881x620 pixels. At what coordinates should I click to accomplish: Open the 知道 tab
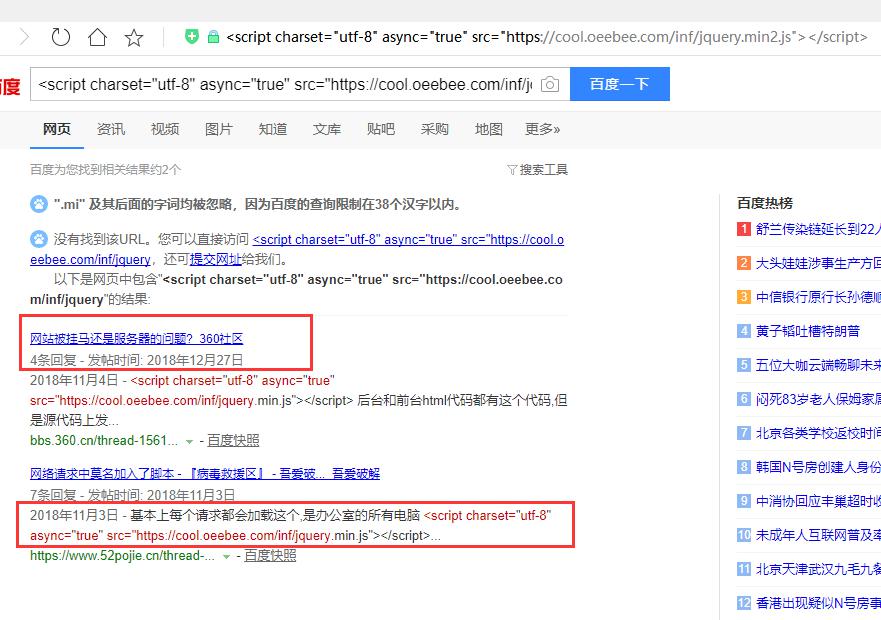coord(273,129)
